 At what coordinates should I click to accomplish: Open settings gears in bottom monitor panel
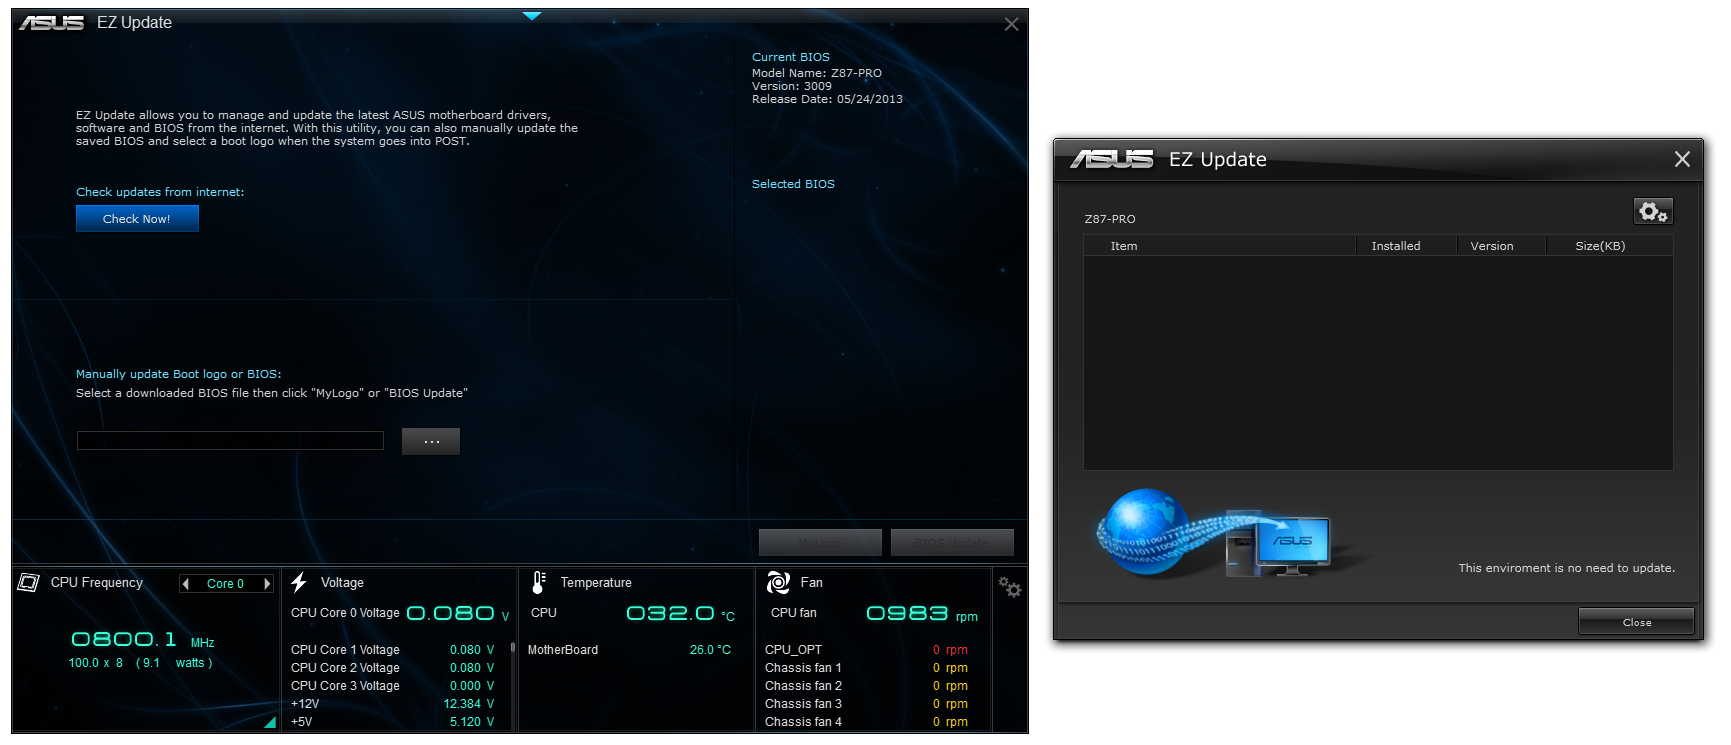tap(1010, 588)
